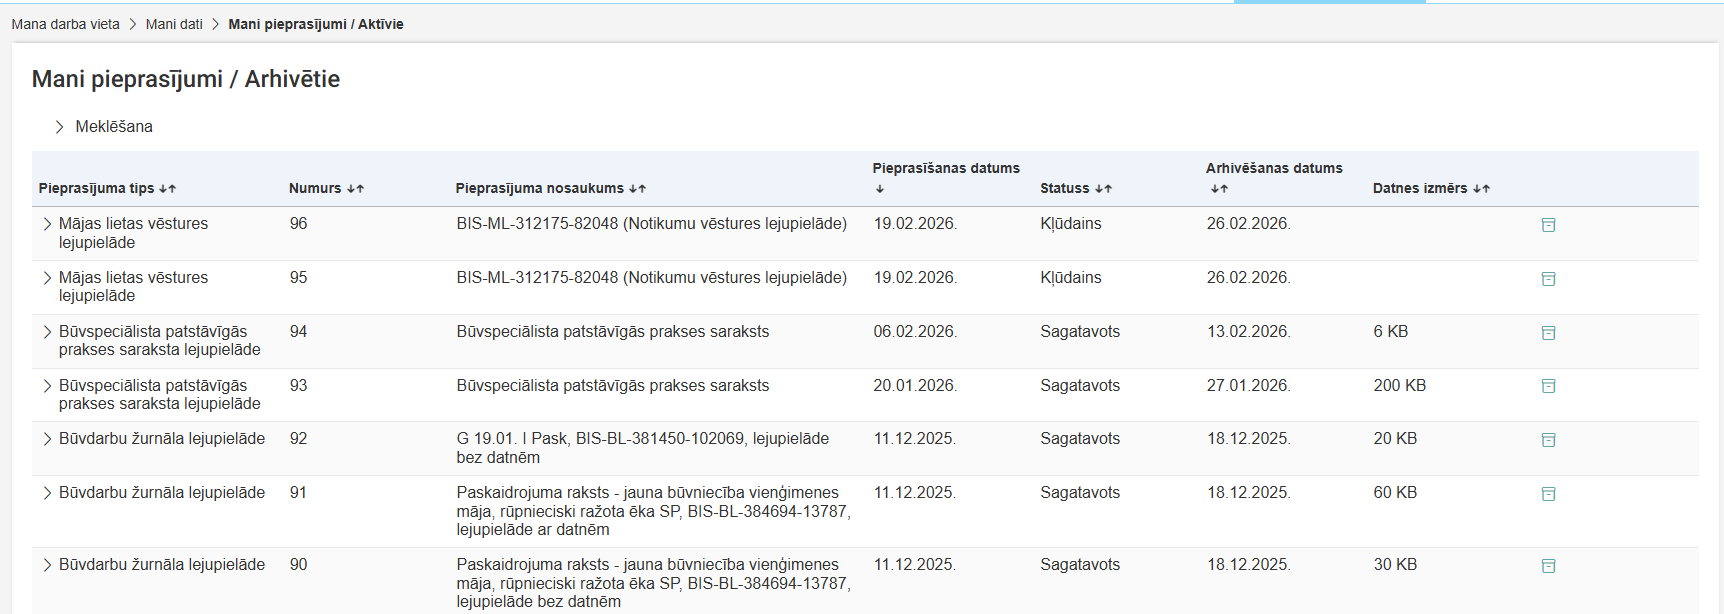
Task: Click archive icon for request number 96
Action: 1548,225
